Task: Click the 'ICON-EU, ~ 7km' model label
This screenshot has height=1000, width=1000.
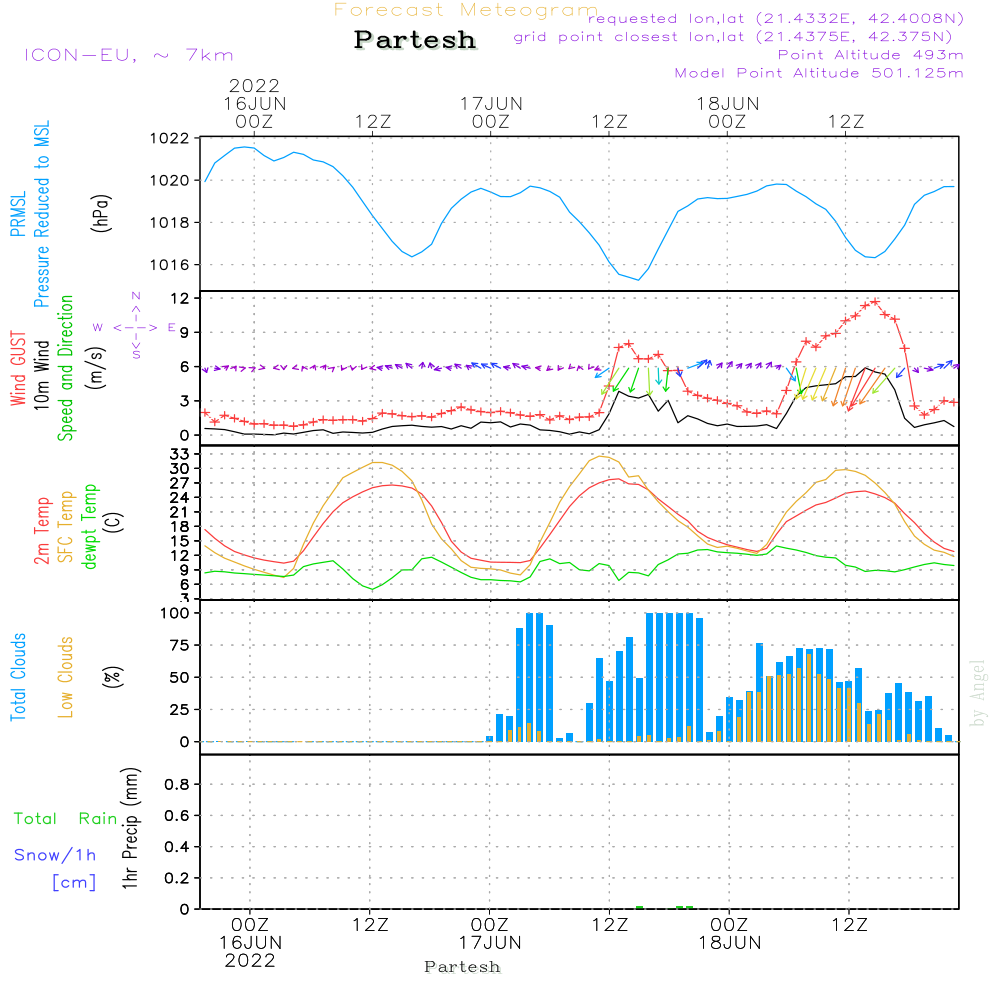Action: coord(129,55)
